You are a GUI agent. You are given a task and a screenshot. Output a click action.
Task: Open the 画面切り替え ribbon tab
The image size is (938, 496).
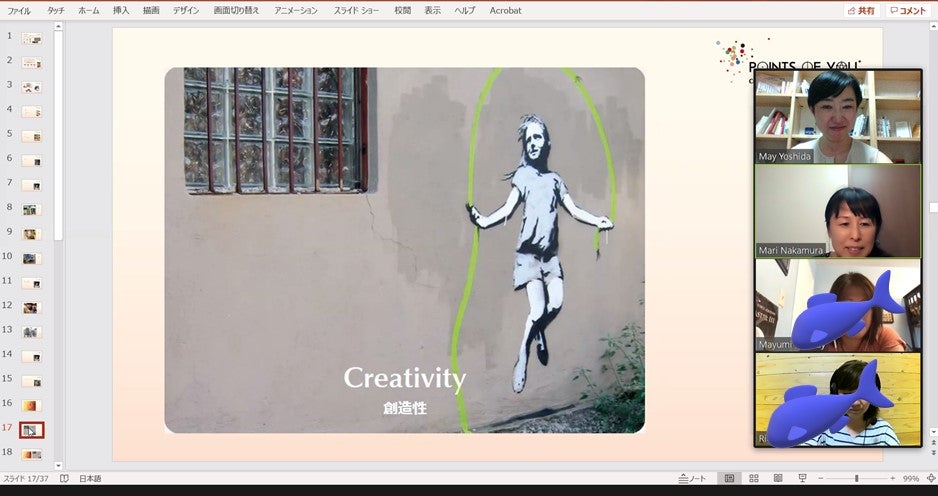[x=236, y=11]
